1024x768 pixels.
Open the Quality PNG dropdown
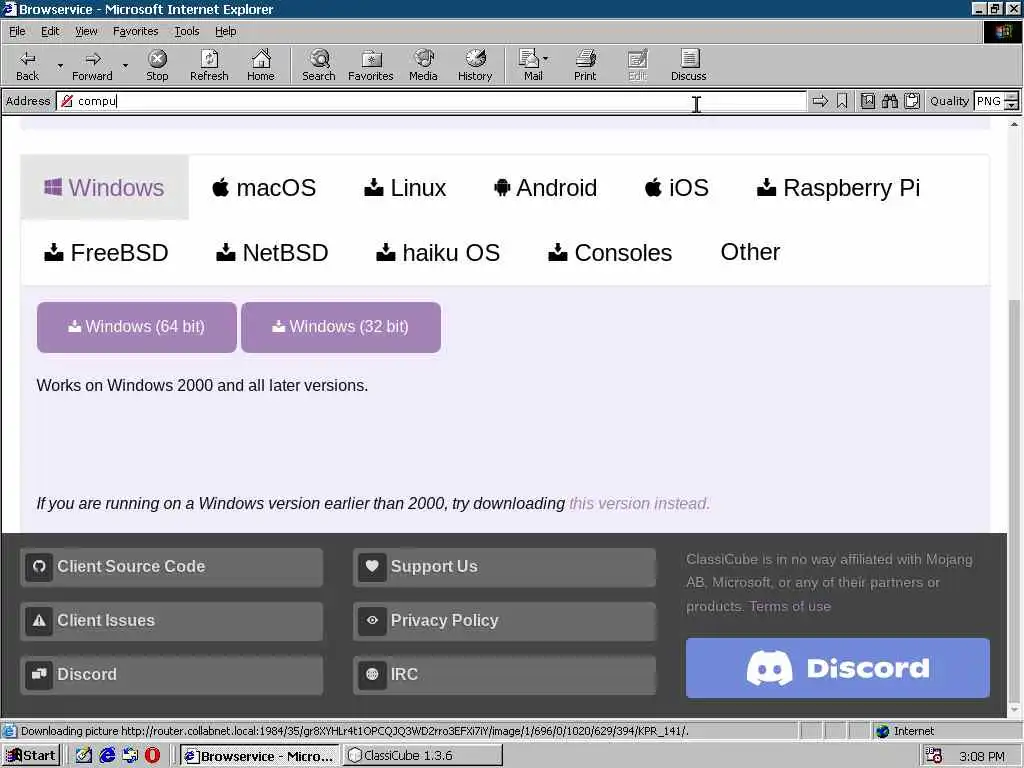(x=1012, y=101)
